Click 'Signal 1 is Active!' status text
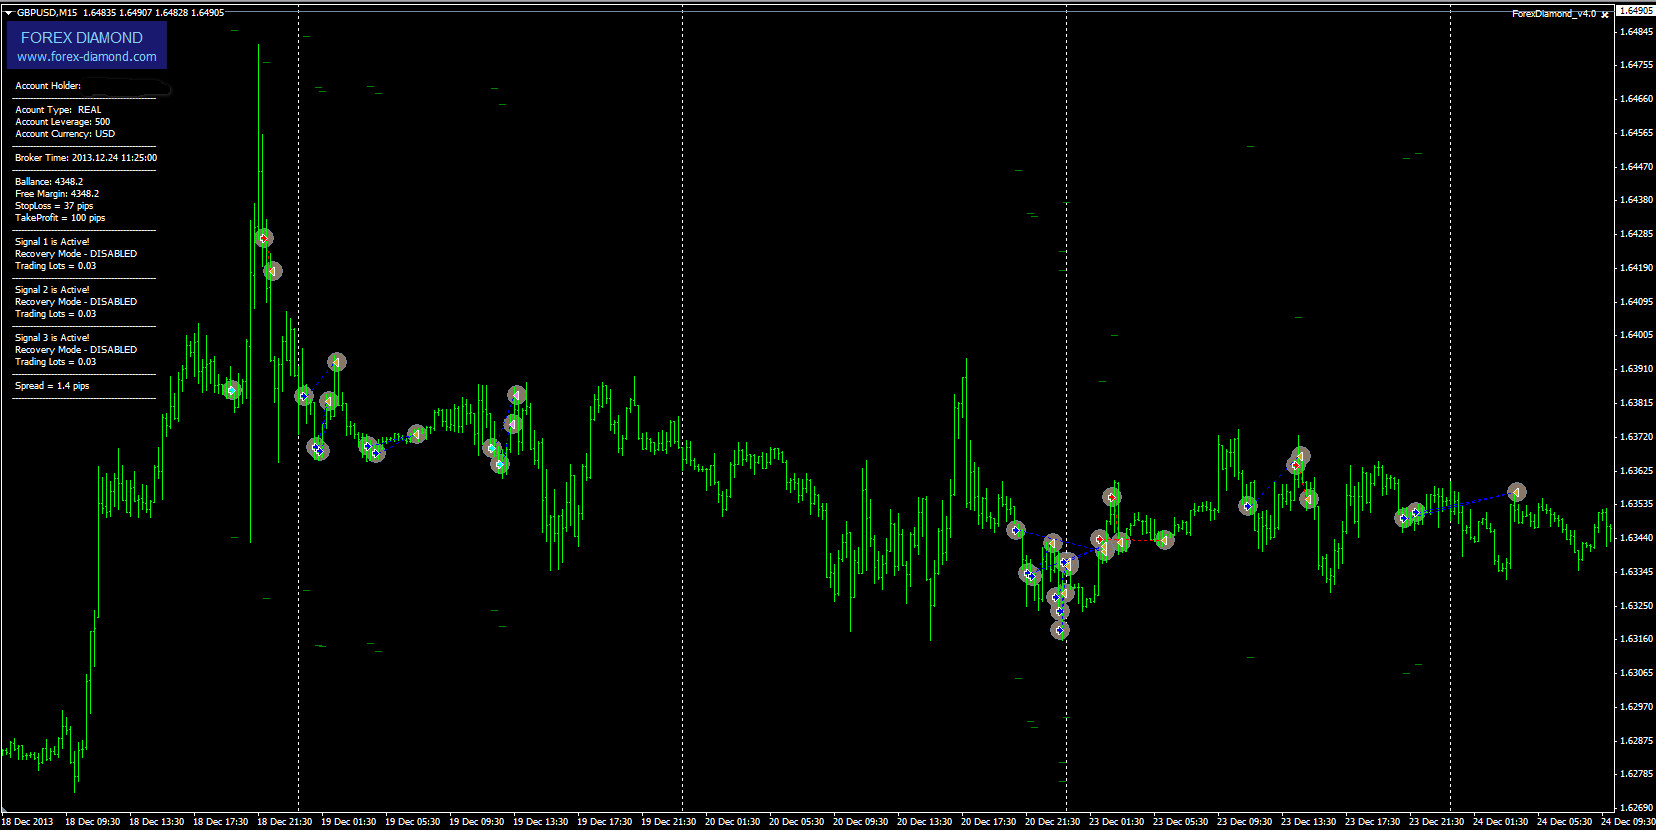The image size is (1656, 830). (x=52, y=242)
